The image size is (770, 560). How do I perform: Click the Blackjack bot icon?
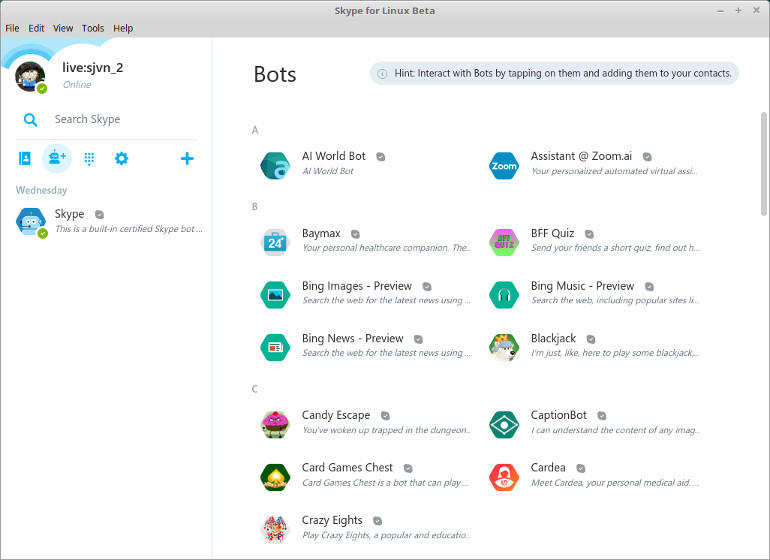504,347
